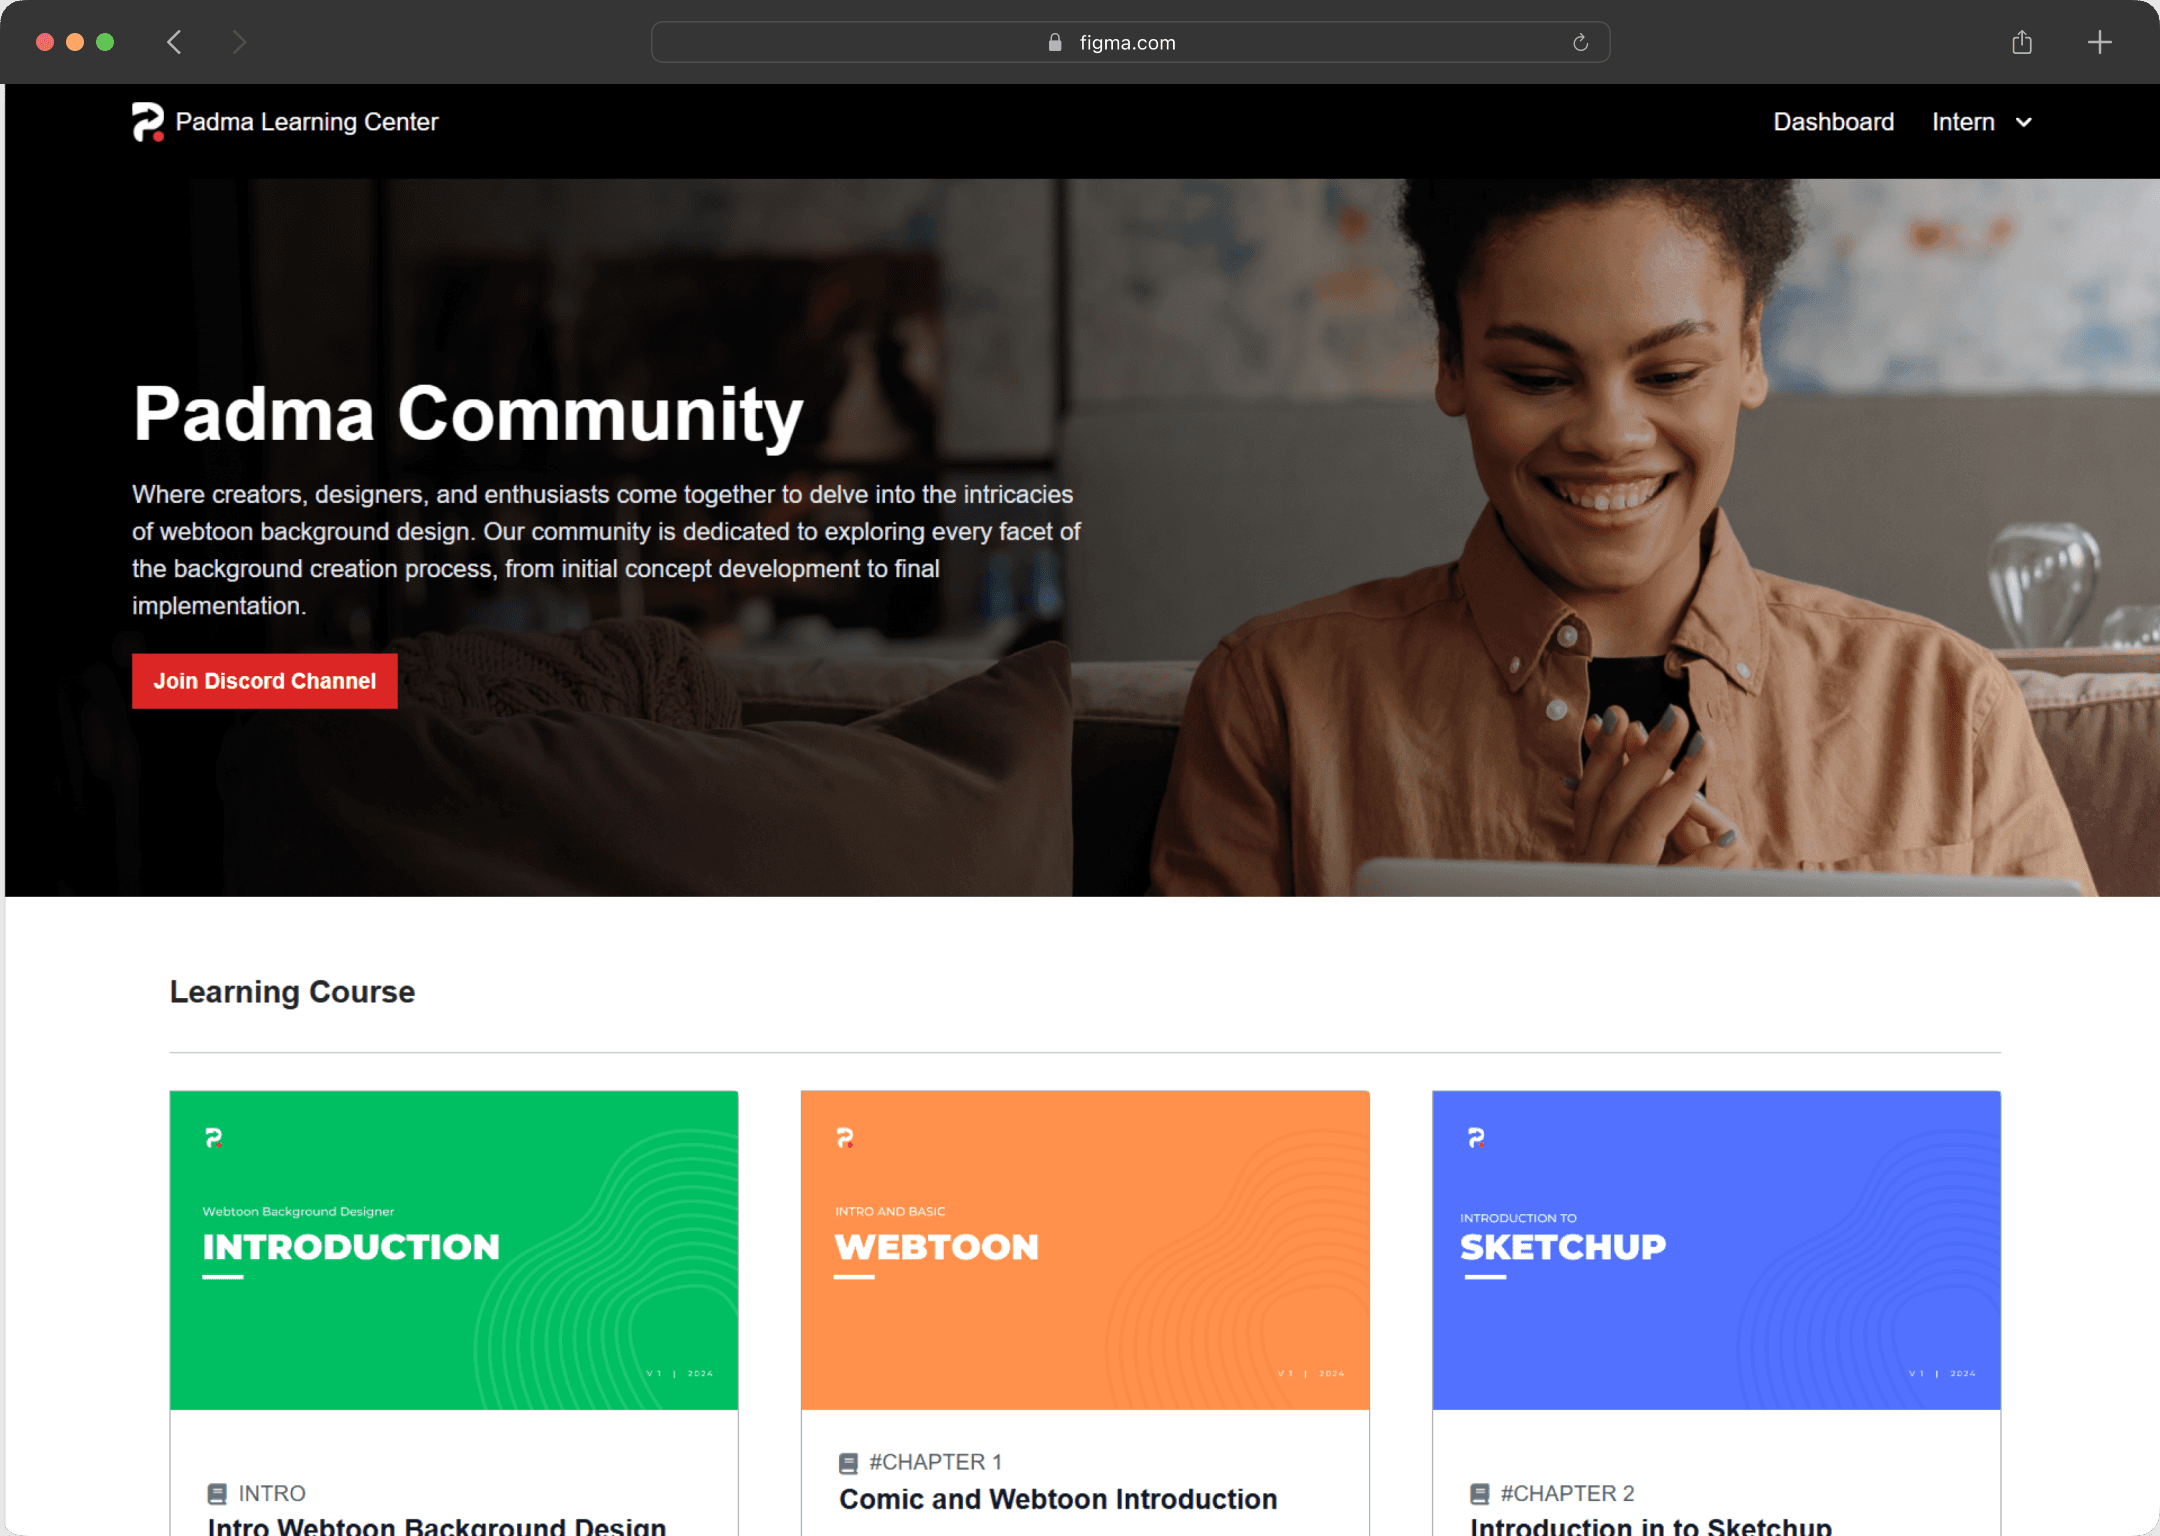Click the Padma Learning Center title

307,122
